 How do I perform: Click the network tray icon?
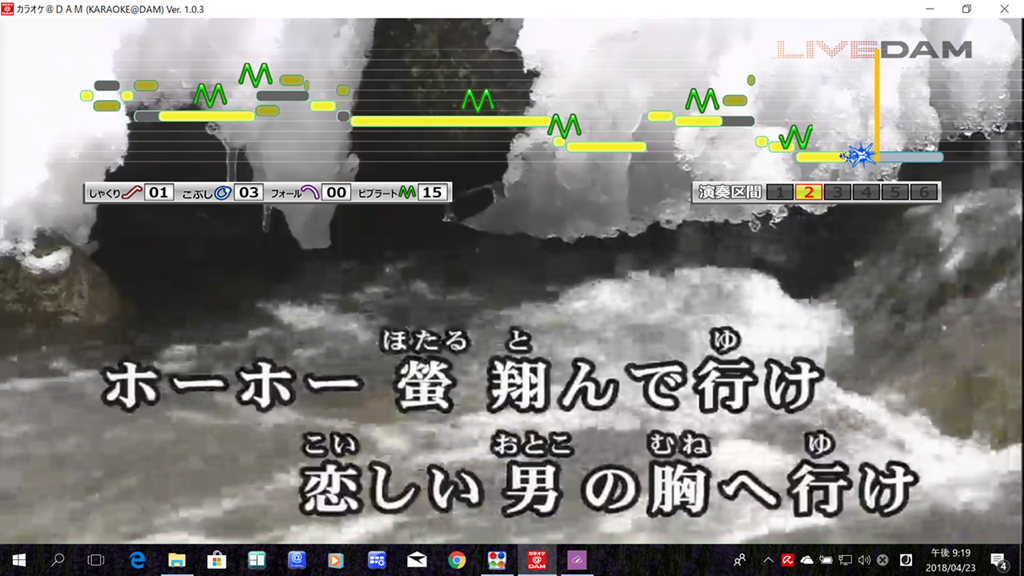(x=845, y=560)
